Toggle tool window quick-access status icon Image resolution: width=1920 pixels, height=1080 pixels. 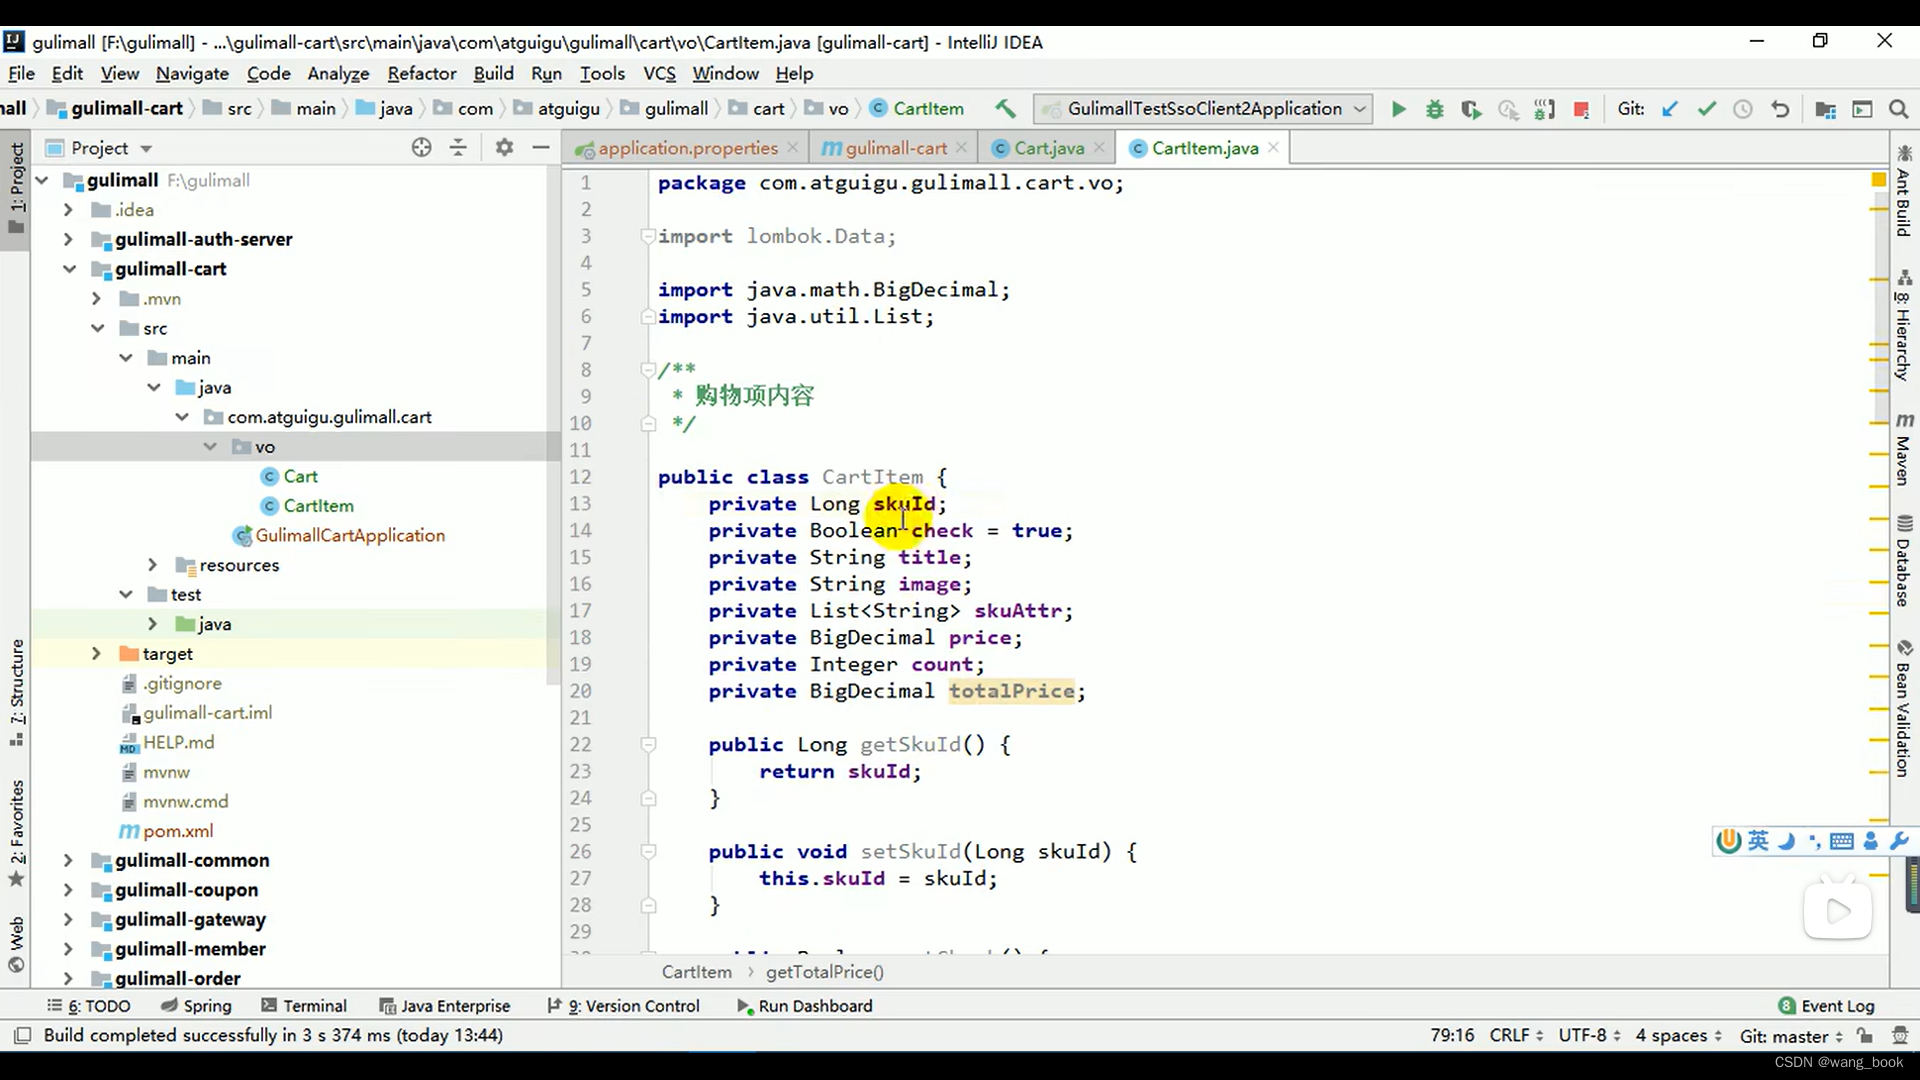click(23, 1035)
